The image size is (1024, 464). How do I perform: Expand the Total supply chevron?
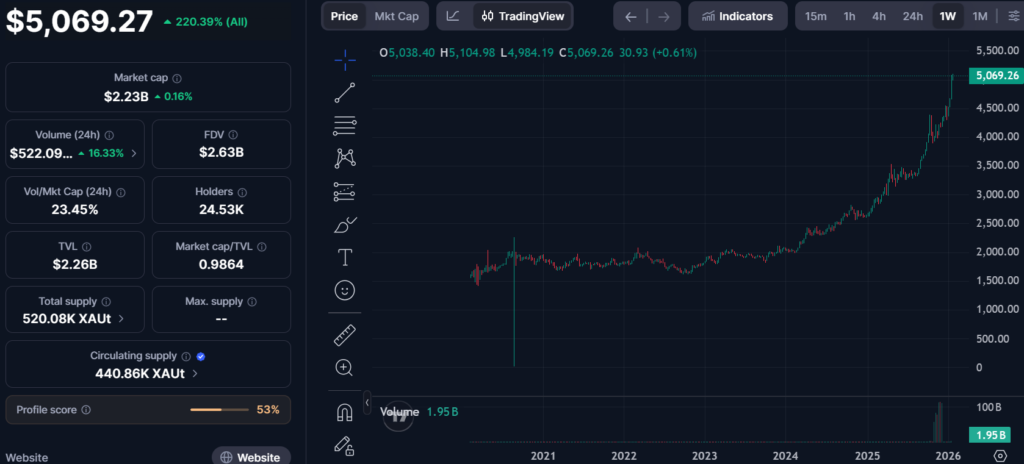pyautogui.click(x=122, y=319)
